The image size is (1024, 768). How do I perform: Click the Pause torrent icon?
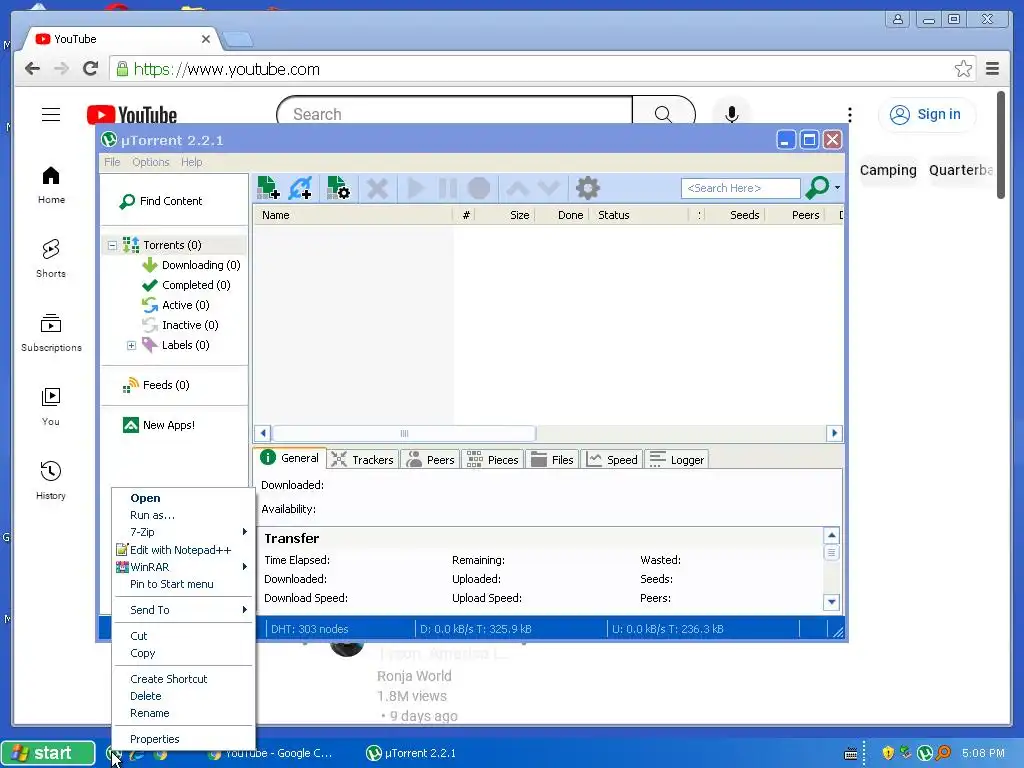pyautogui.click(x=447, y=189)
